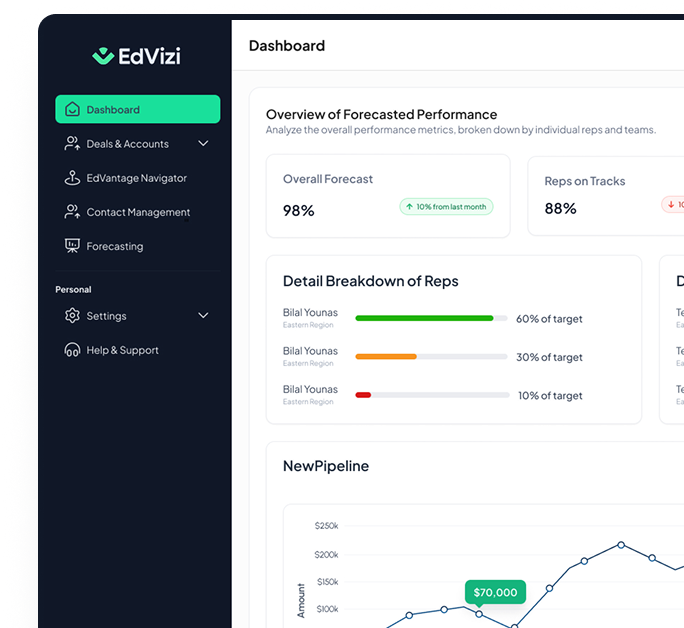
Task: Click the EdVantage Navigator joystick icon
Action: pos(72,178)
